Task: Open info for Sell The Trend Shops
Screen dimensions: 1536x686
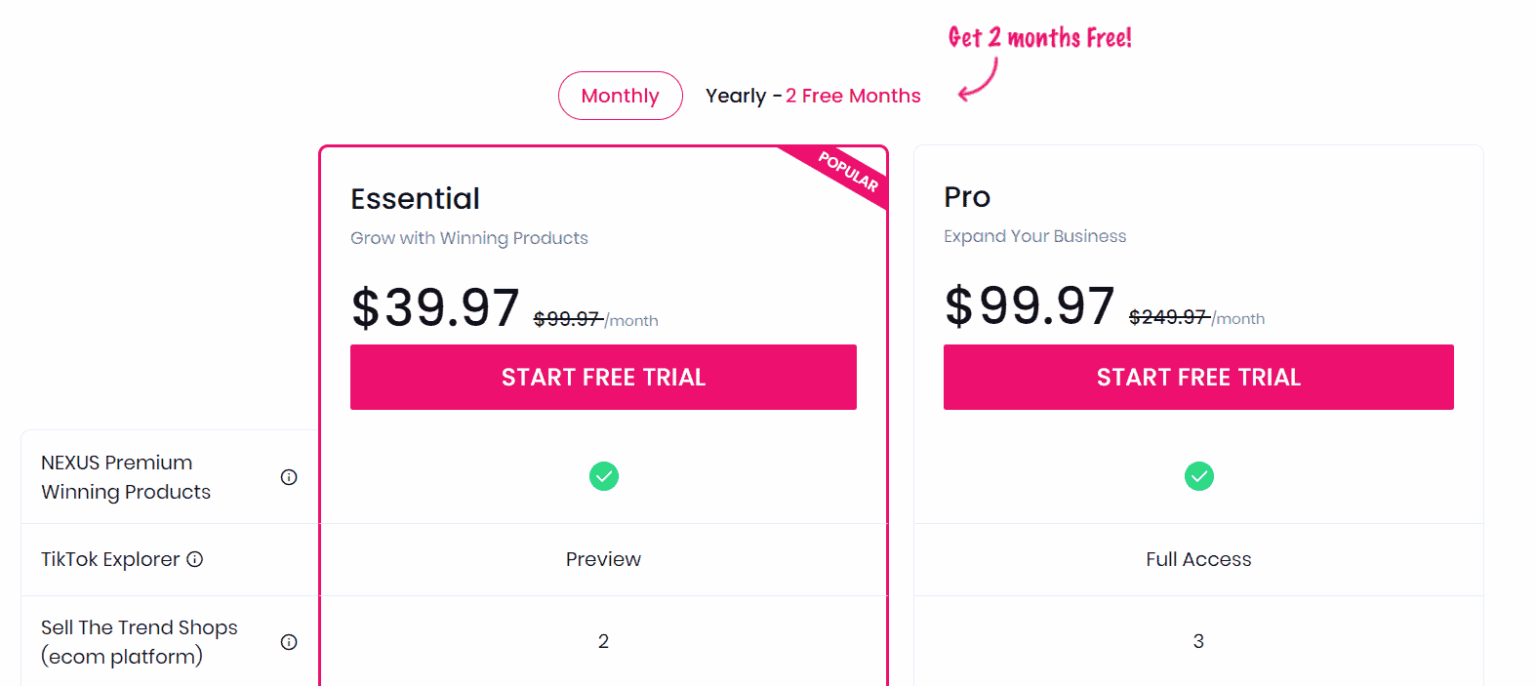Action: (289, 642)
